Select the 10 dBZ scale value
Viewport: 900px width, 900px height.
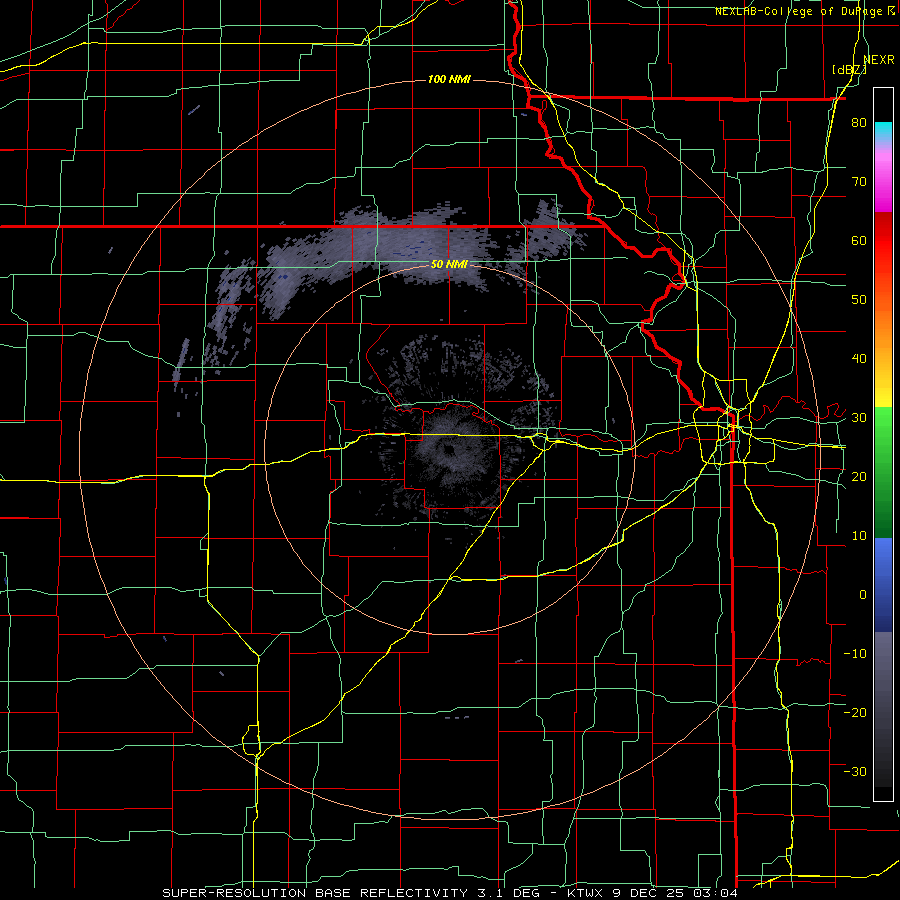[859, 536]
